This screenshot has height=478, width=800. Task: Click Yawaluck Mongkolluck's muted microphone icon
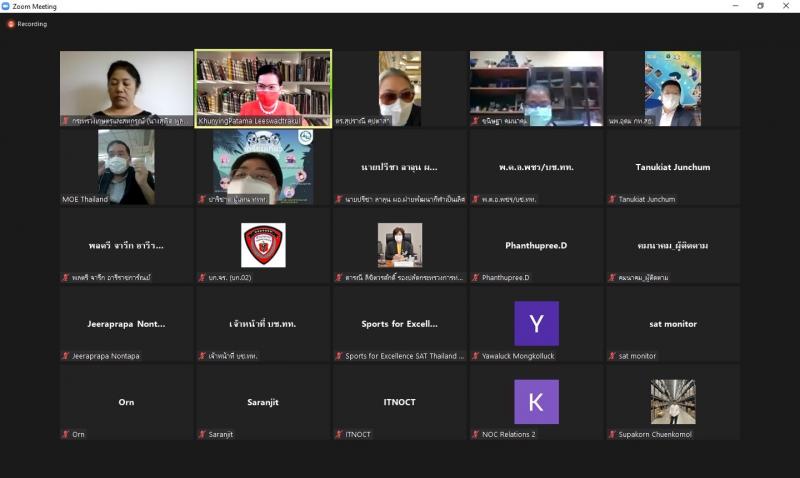476,356
